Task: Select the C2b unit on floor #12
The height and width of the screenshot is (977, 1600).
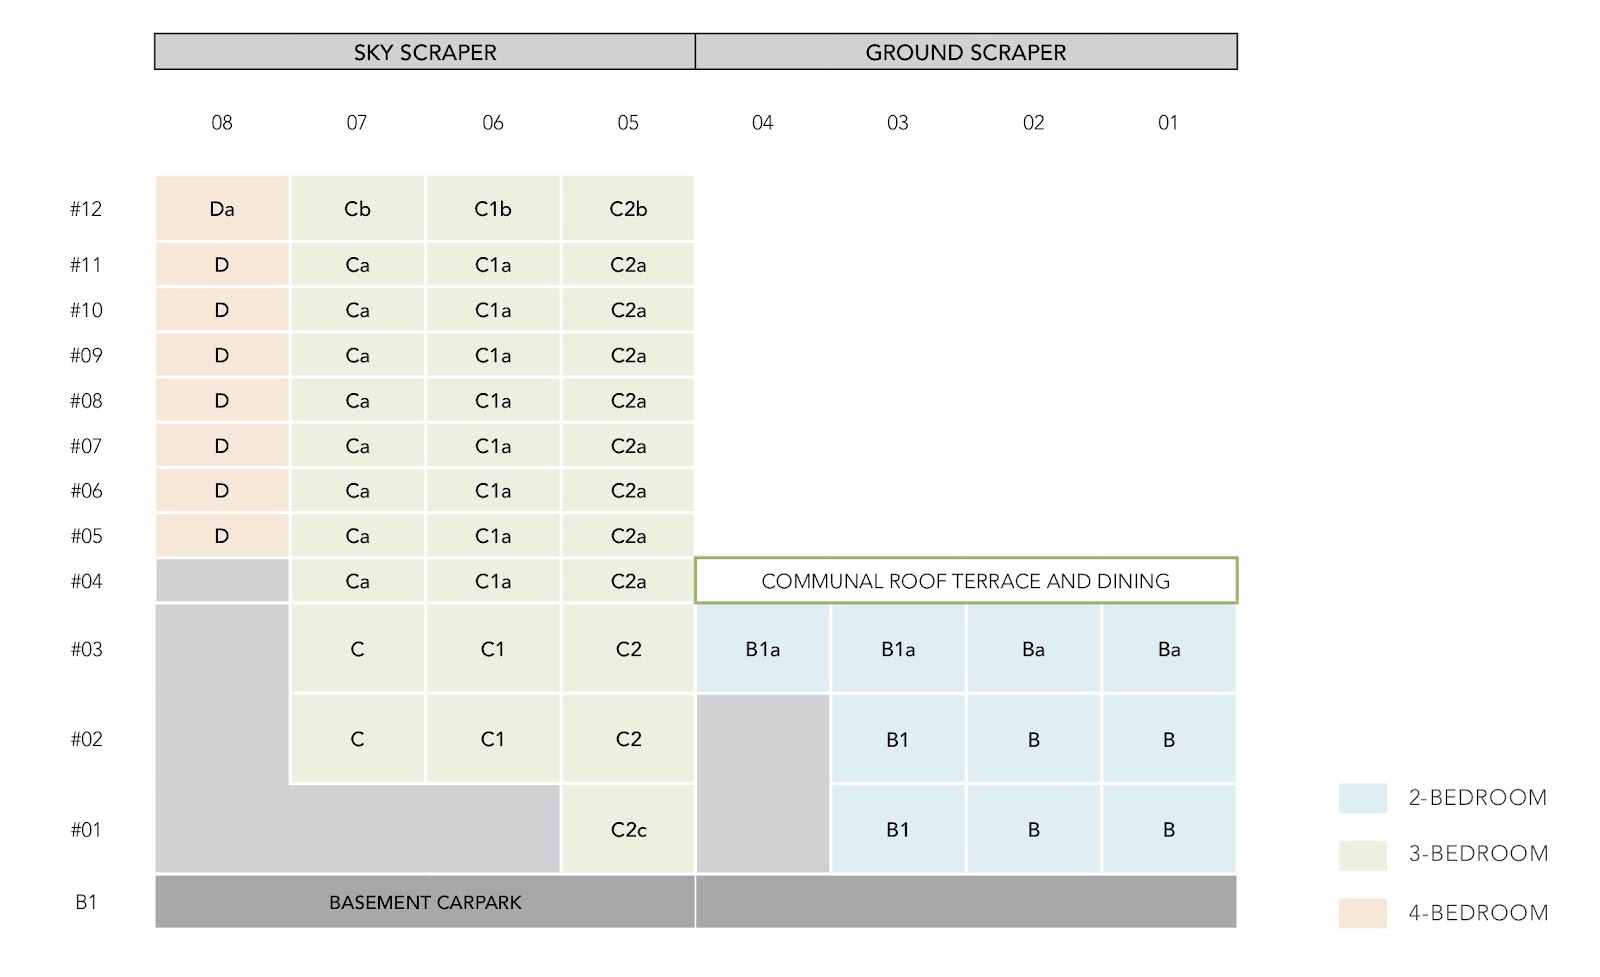Action: click(628, 208)
